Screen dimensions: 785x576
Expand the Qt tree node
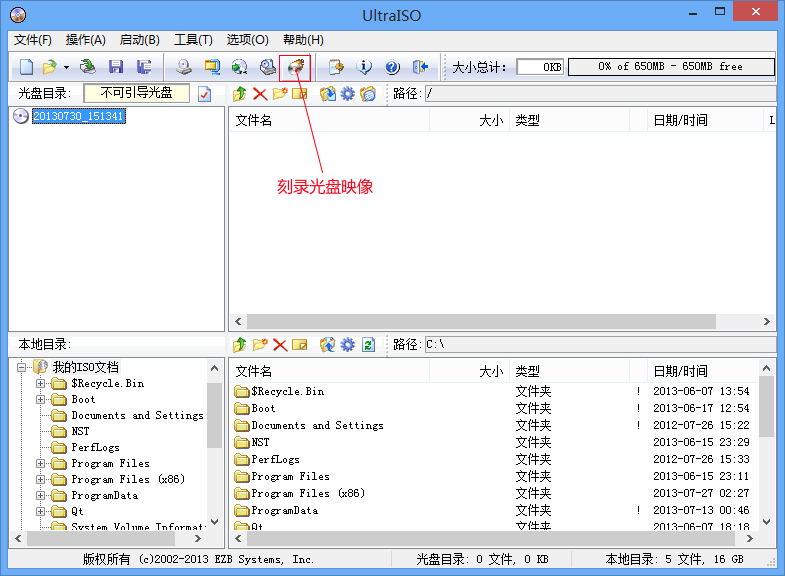point(41,512)
